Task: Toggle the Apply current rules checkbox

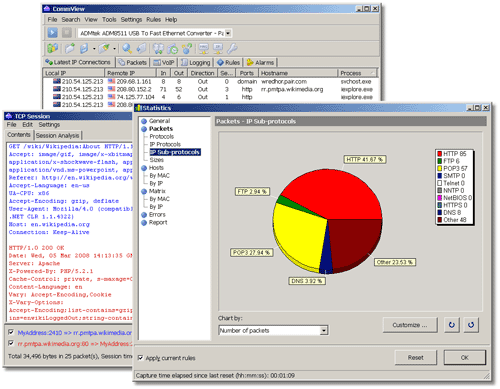Action: tap(141, 358)
